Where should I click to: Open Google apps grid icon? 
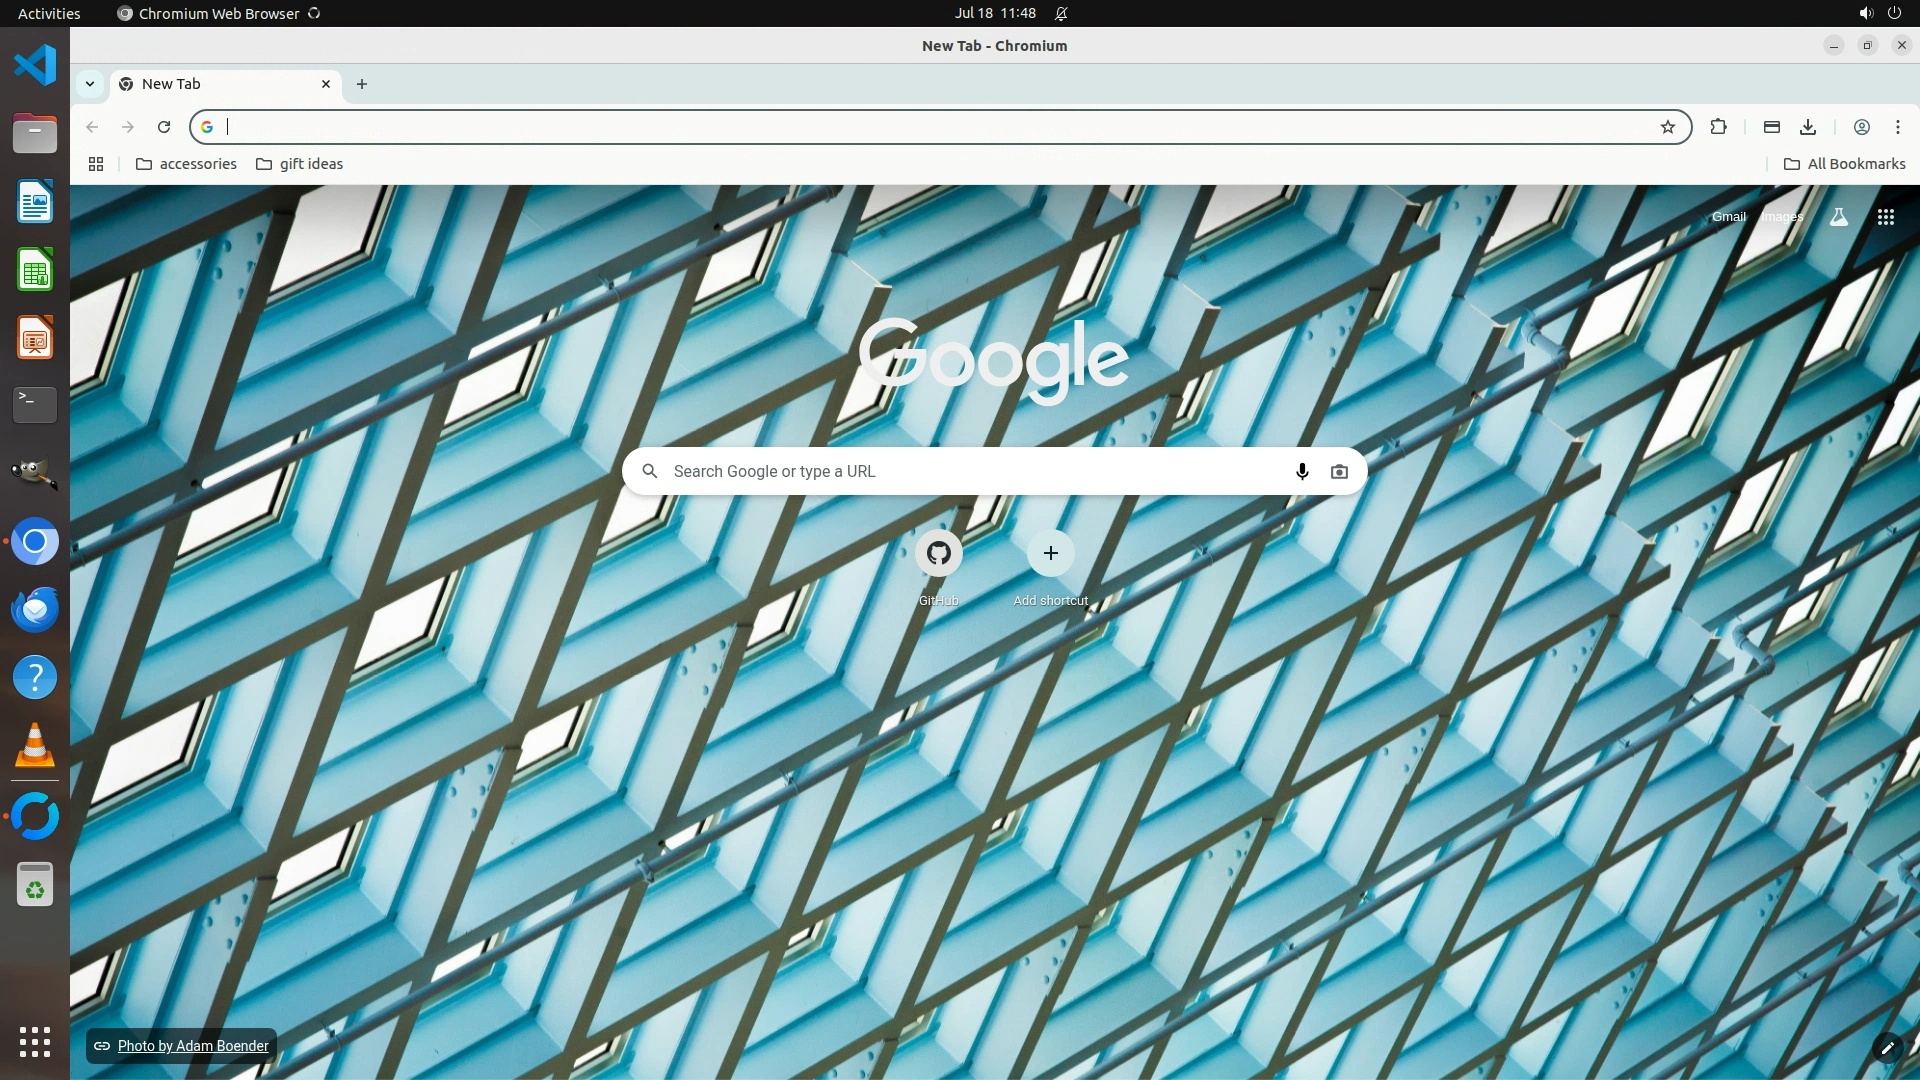pos(1885,217)
